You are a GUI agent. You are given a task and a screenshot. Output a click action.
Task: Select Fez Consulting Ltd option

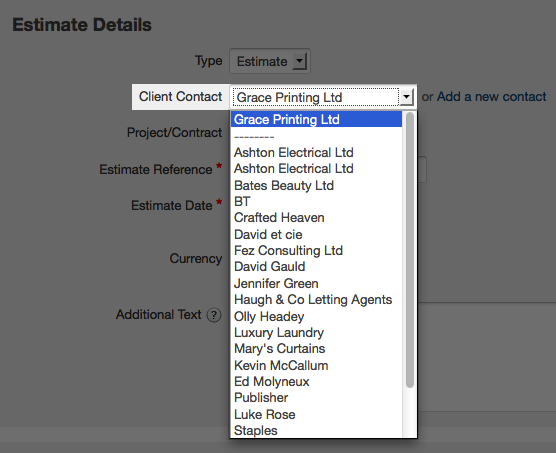(x=316, y=251)
